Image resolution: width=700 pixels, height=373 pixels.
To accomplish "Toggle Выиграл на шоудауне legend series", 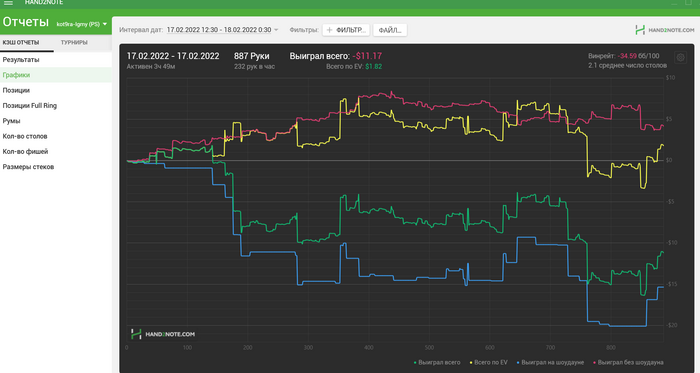I will (x=550, y=362).
